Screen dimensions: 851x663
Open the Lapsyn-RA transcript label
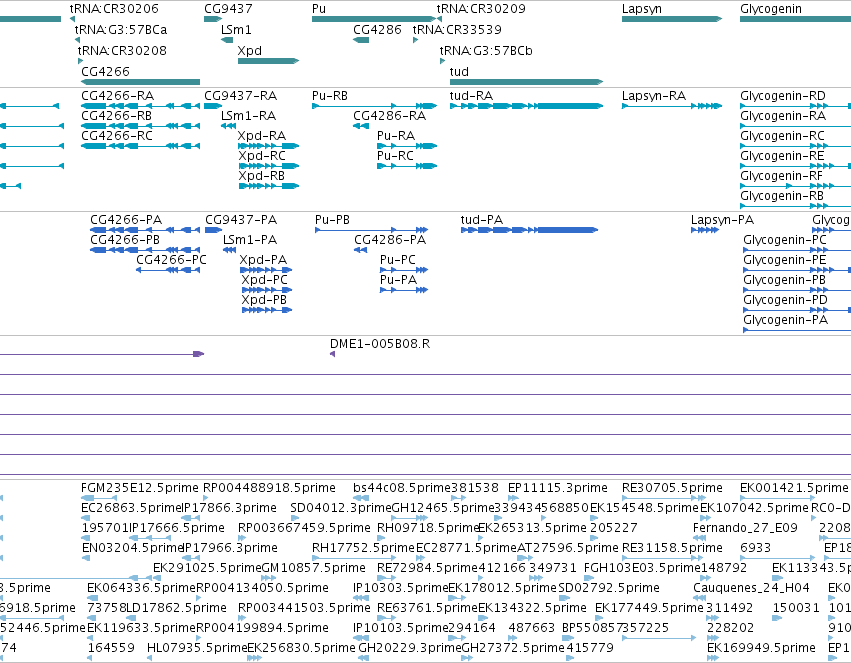point(654,95)
